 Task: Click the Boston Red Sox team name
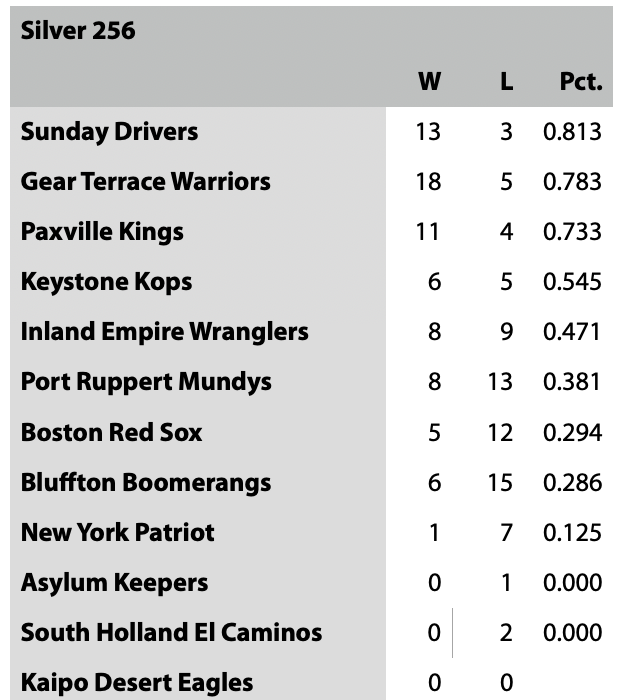click(111, 432)
